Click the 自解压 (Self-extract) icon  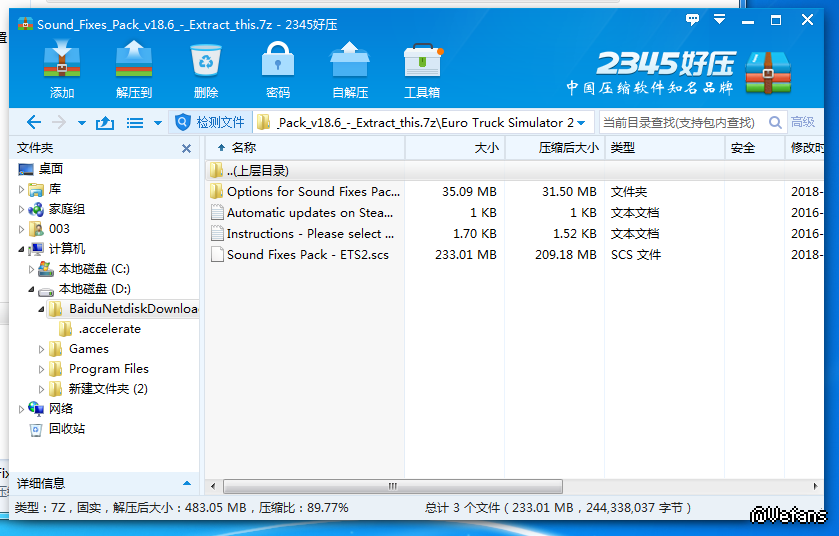(x=350, y=70)
